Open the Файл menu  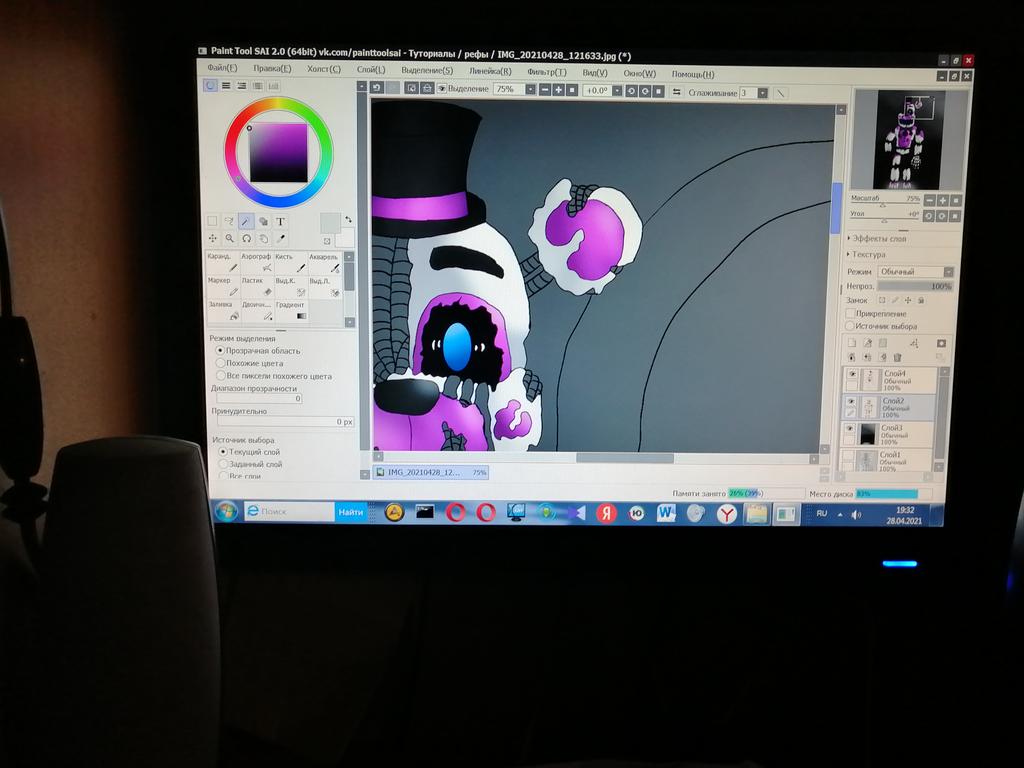click(222, 67)
